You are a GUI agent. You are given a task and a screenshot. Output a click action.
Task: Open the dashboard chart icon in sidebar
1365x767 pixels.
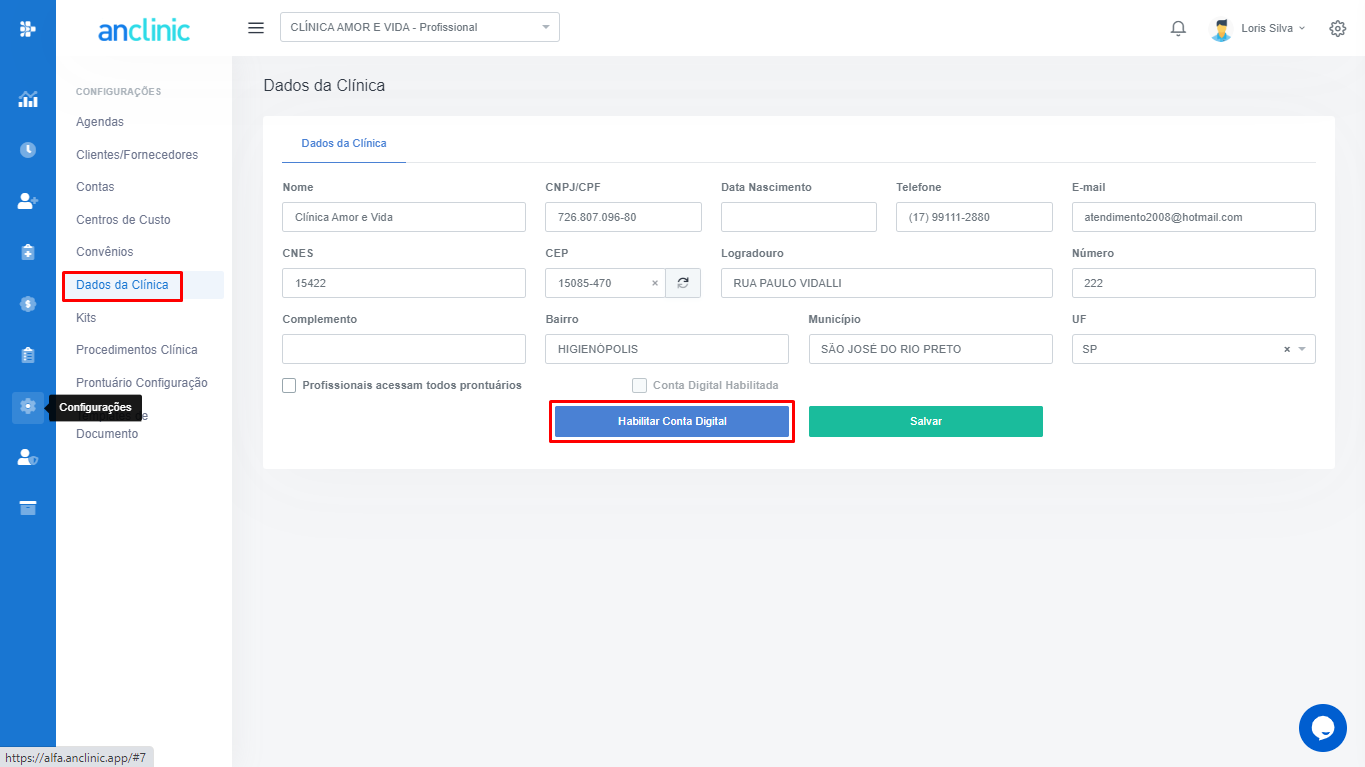pyautogui.click(x=28, y=99)
